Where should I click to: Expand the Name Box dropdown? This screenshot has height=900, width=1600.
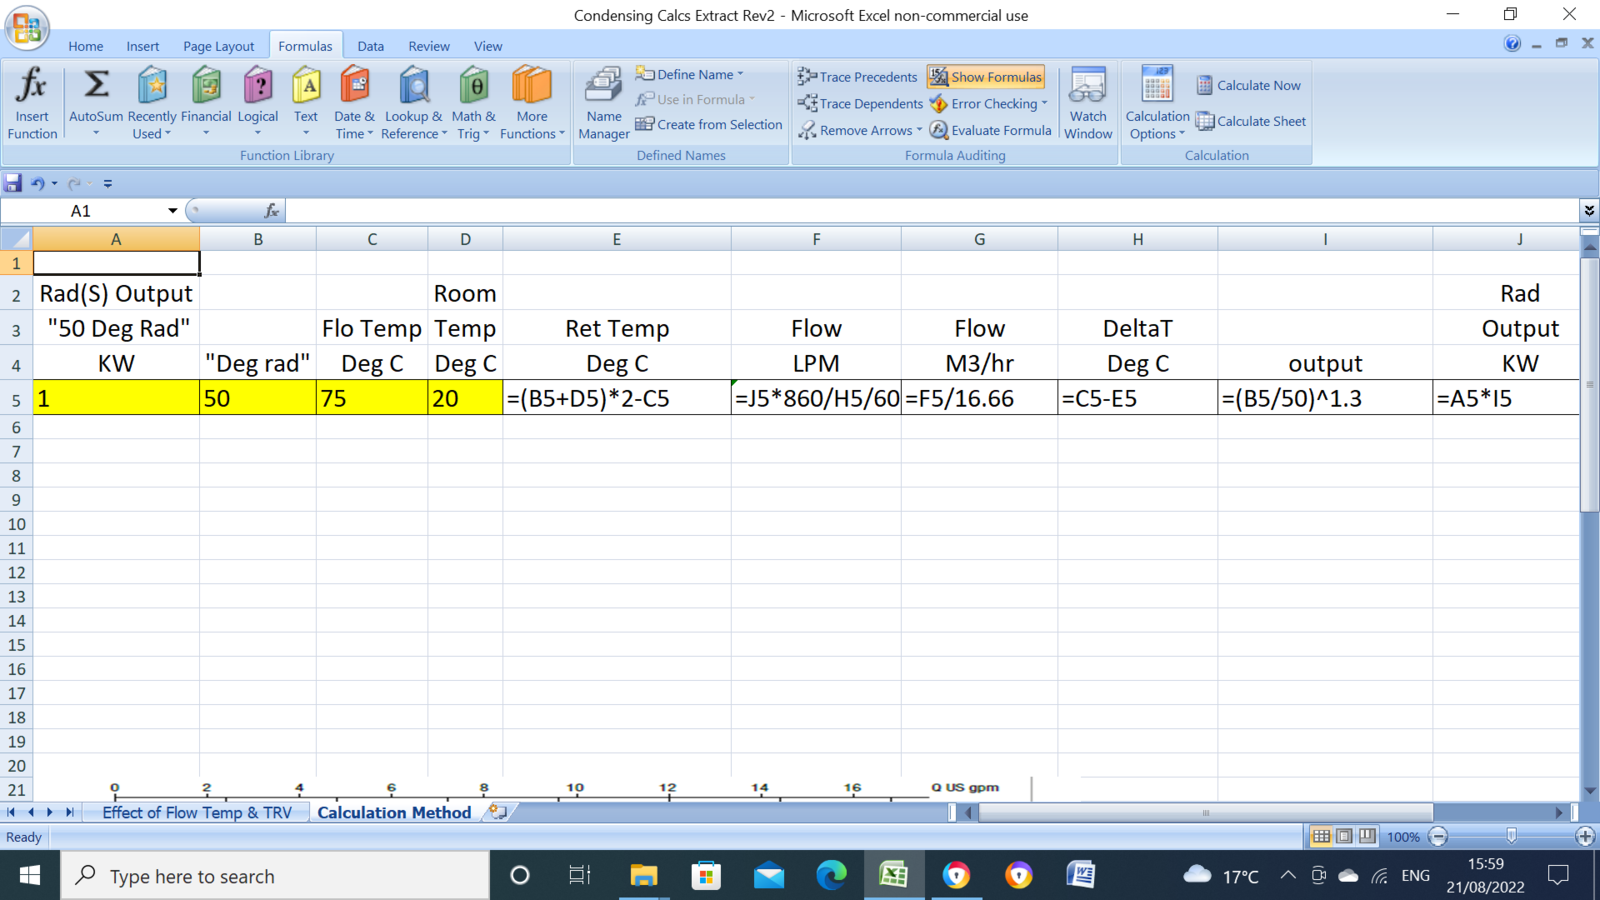click(x=172, y=211)
